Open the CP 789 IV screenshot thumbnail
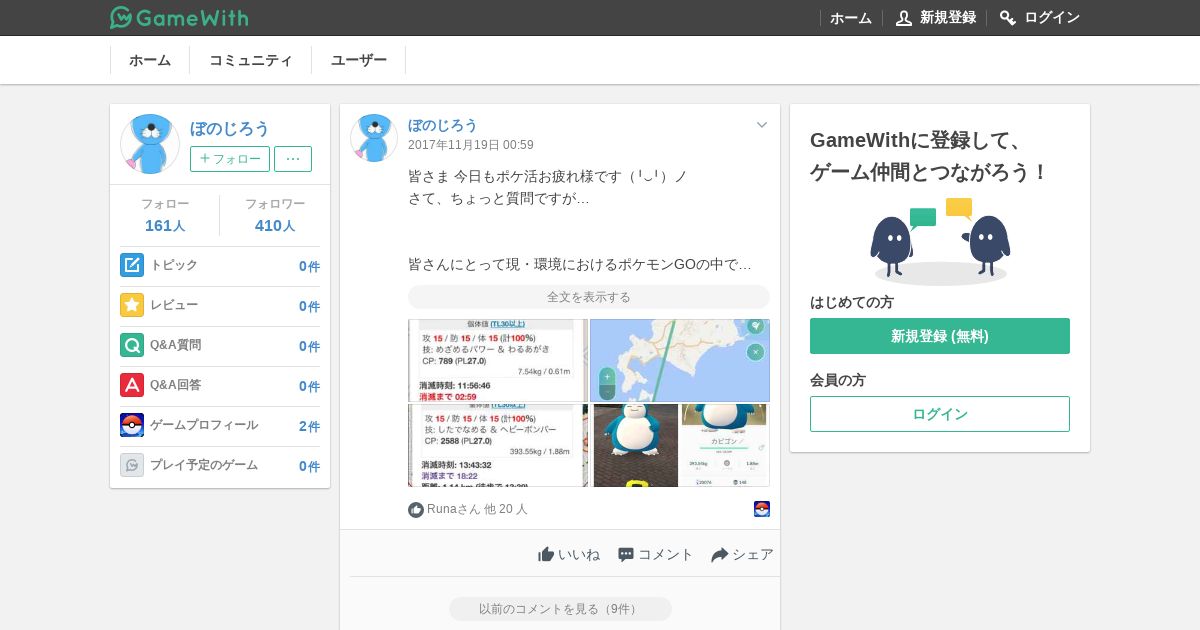Image resolution: width=1200 pixels, height=630 pixels. [498, 360]
